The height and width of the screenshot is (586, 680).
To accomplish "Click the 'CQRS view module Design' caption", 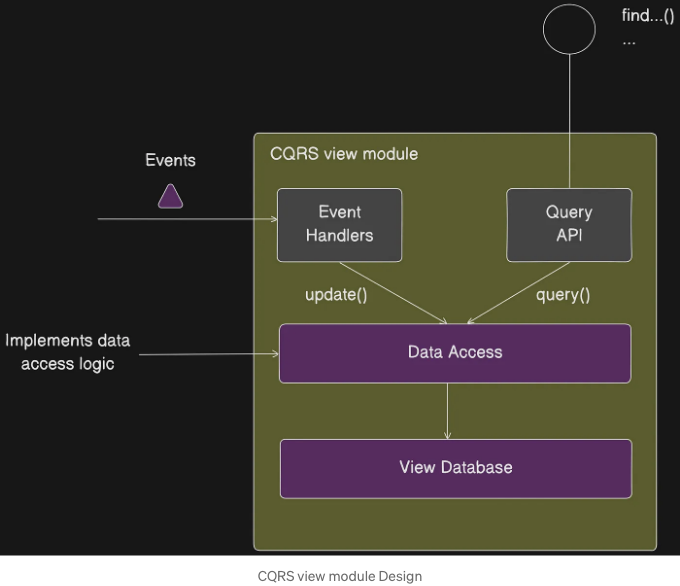I will 340,576.
